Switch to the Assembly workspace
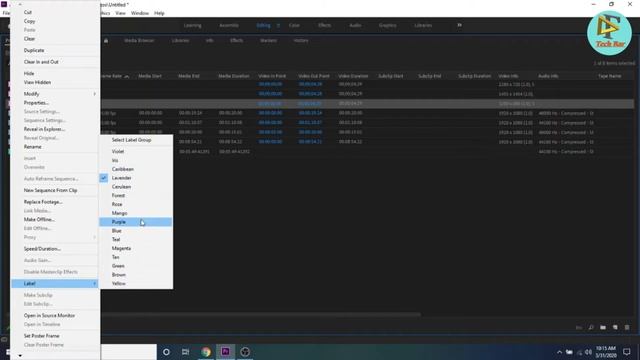This screenshot has height=360, width=640. 229,25
